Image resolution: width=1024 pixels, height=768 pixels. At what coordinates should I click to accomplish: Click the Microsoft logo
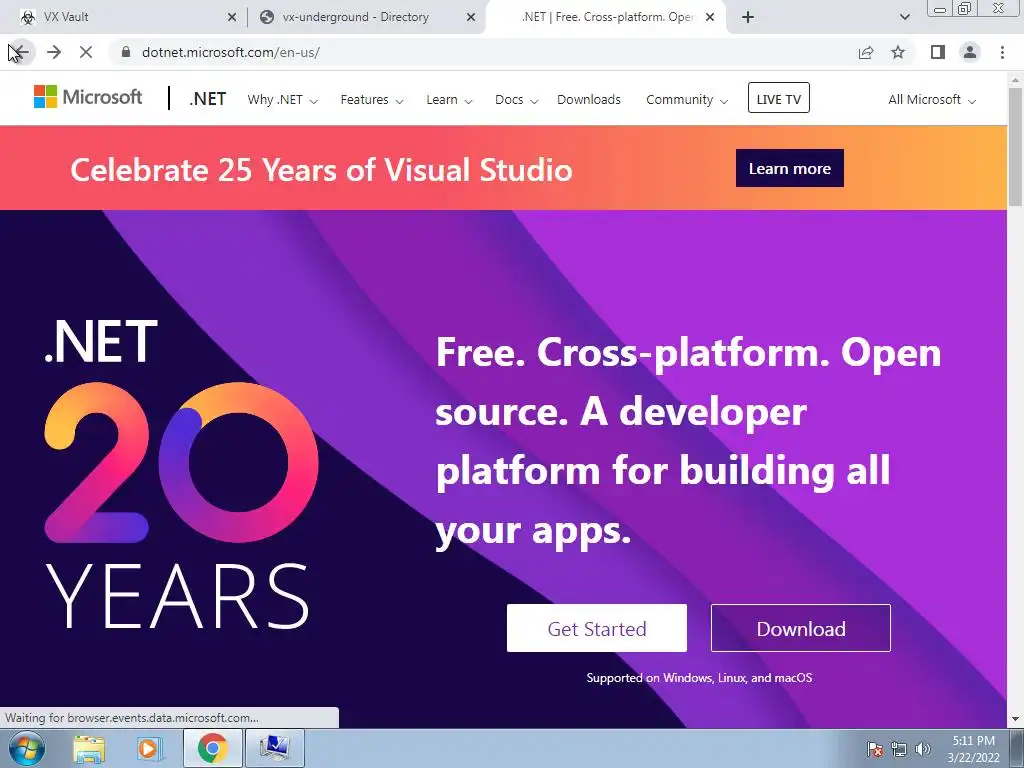[x=88, y=97]
